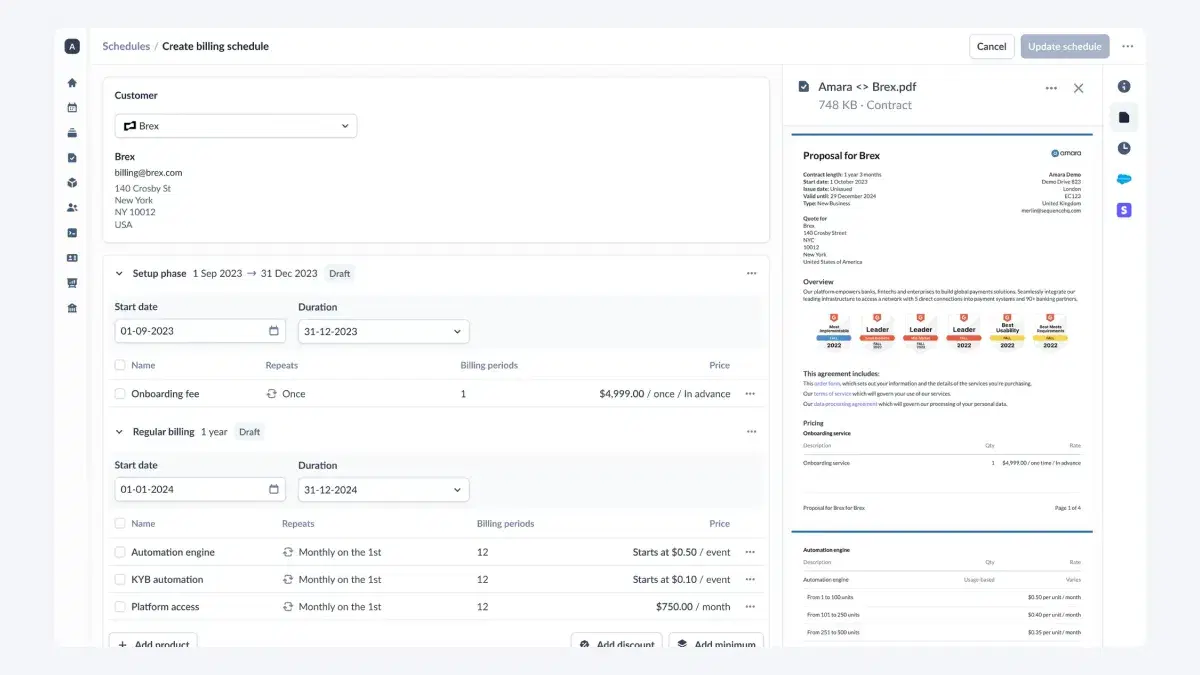The width and height of the screenshot is (1200, 675).
Task: Open calendar picker for 01-01-2024 start date
Action: pyautogui.click(x=274, y=490)
